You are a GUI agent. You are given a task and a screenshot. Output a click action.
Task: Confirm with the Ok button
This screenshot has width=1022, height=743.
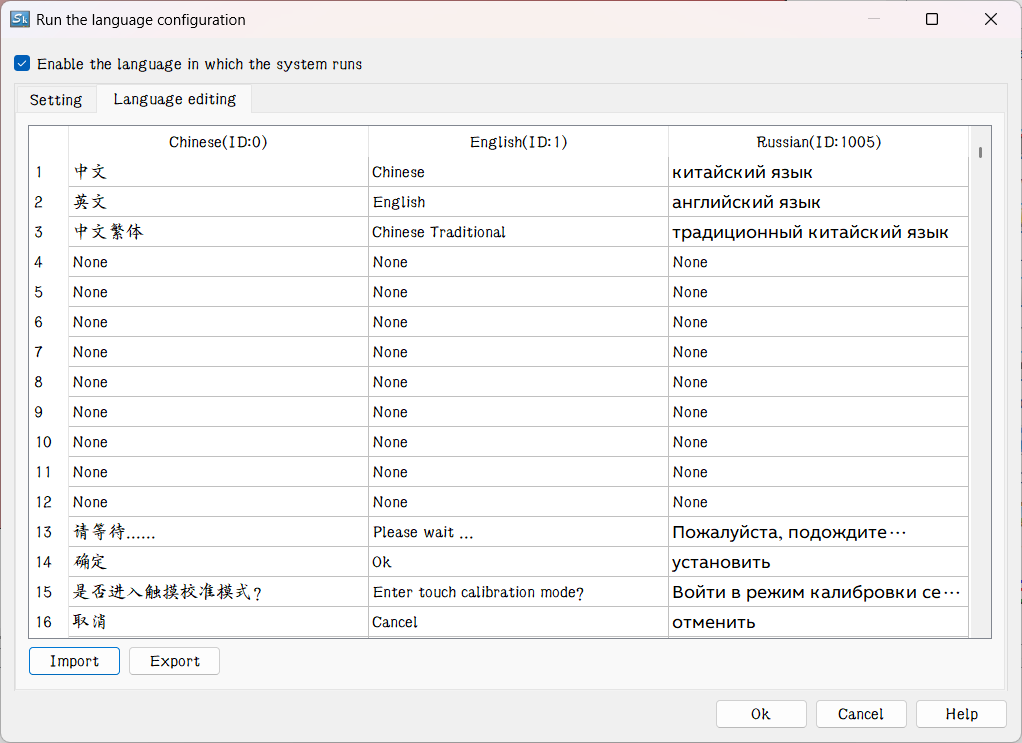760,714
